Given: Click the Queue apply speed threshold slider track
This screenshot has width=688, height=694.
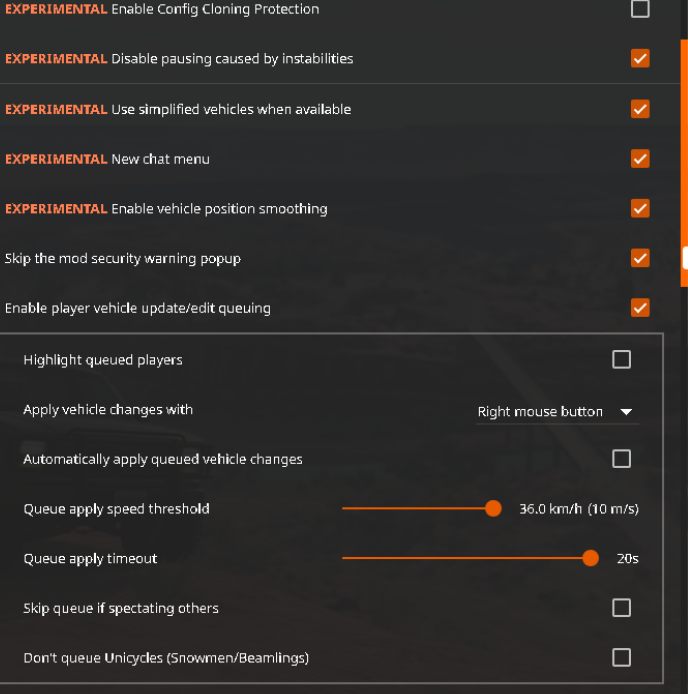Looking at the screenshot, I should [x=421, y=508].
